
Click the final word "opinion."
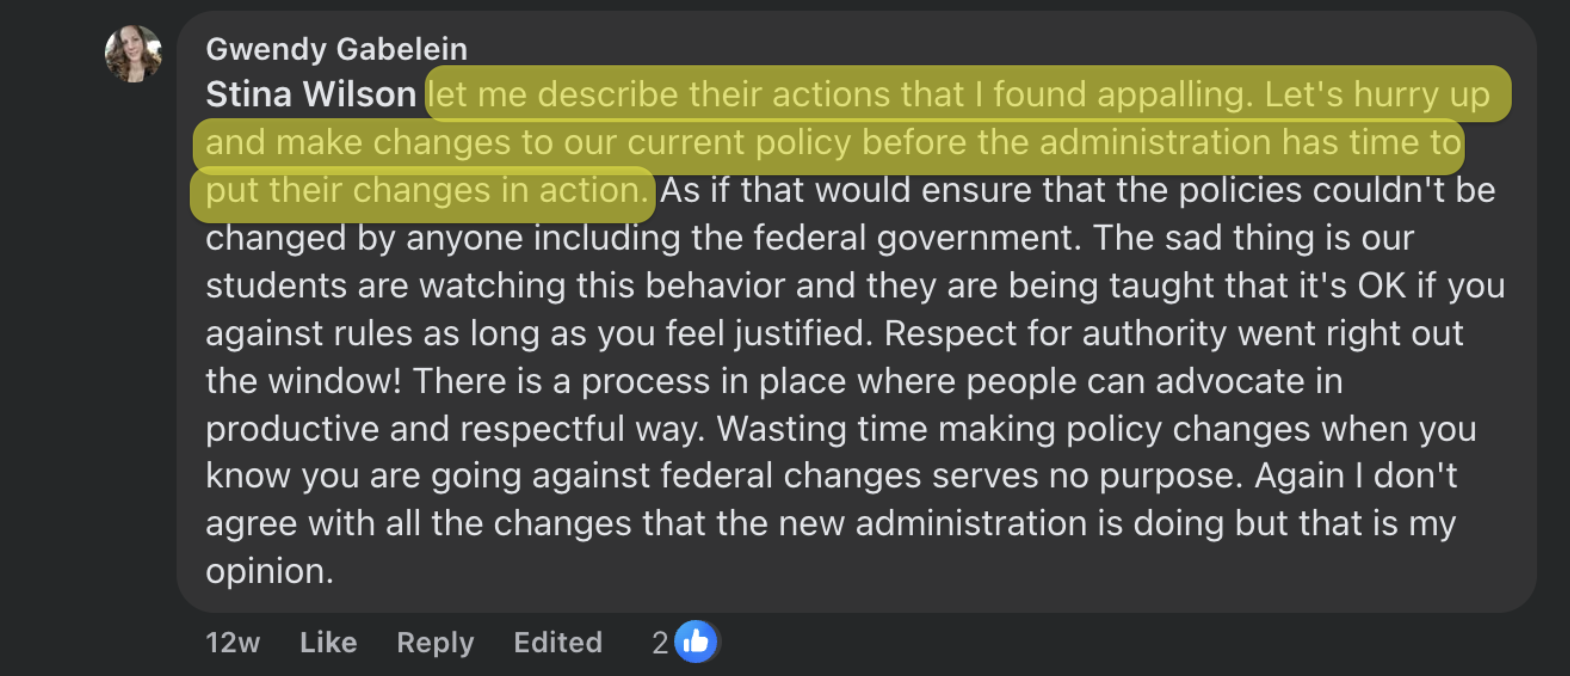tap(269, 571)
